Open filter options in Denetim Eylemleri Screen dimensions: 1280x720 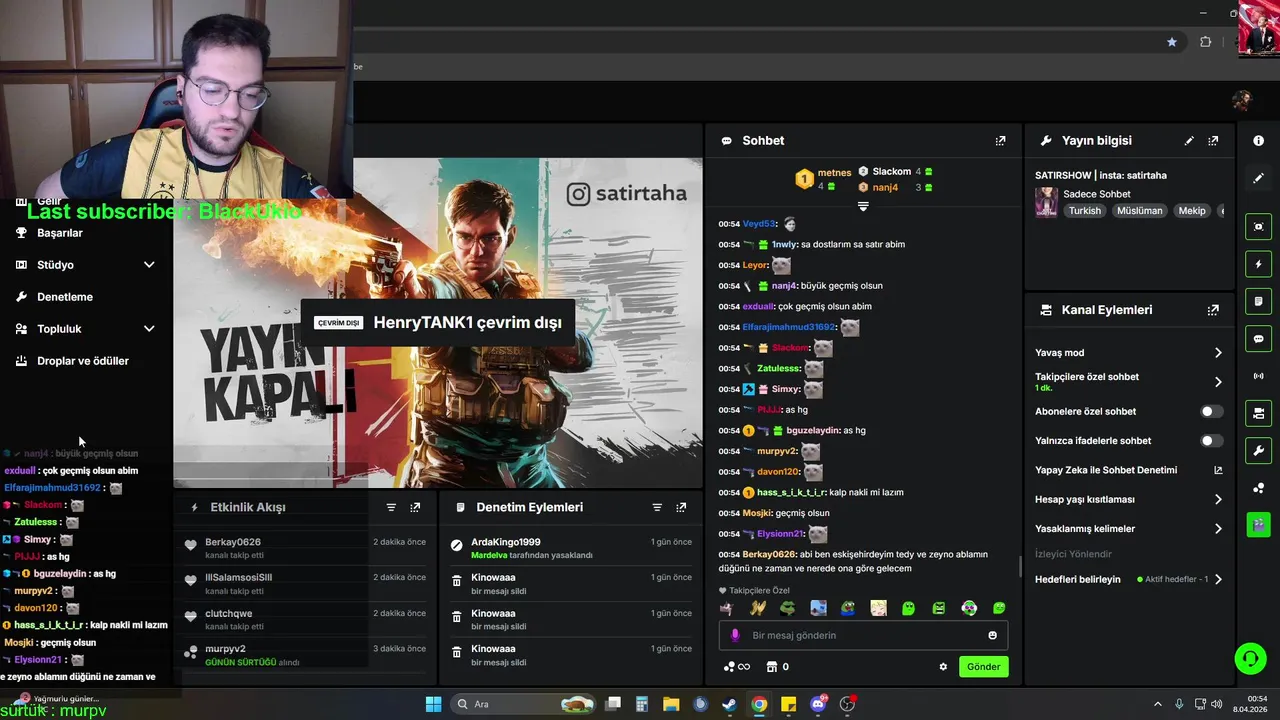point(657,507)
